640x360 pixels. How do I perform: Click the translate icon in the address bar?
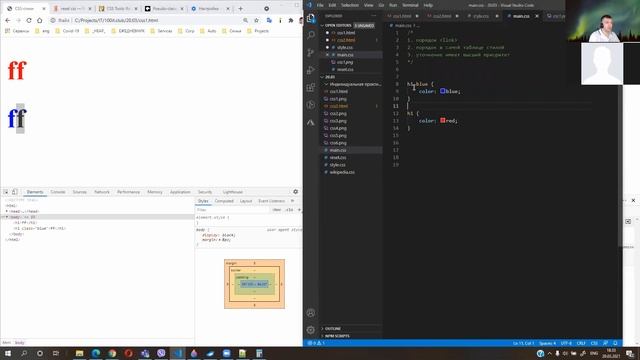tap(269, 20)
